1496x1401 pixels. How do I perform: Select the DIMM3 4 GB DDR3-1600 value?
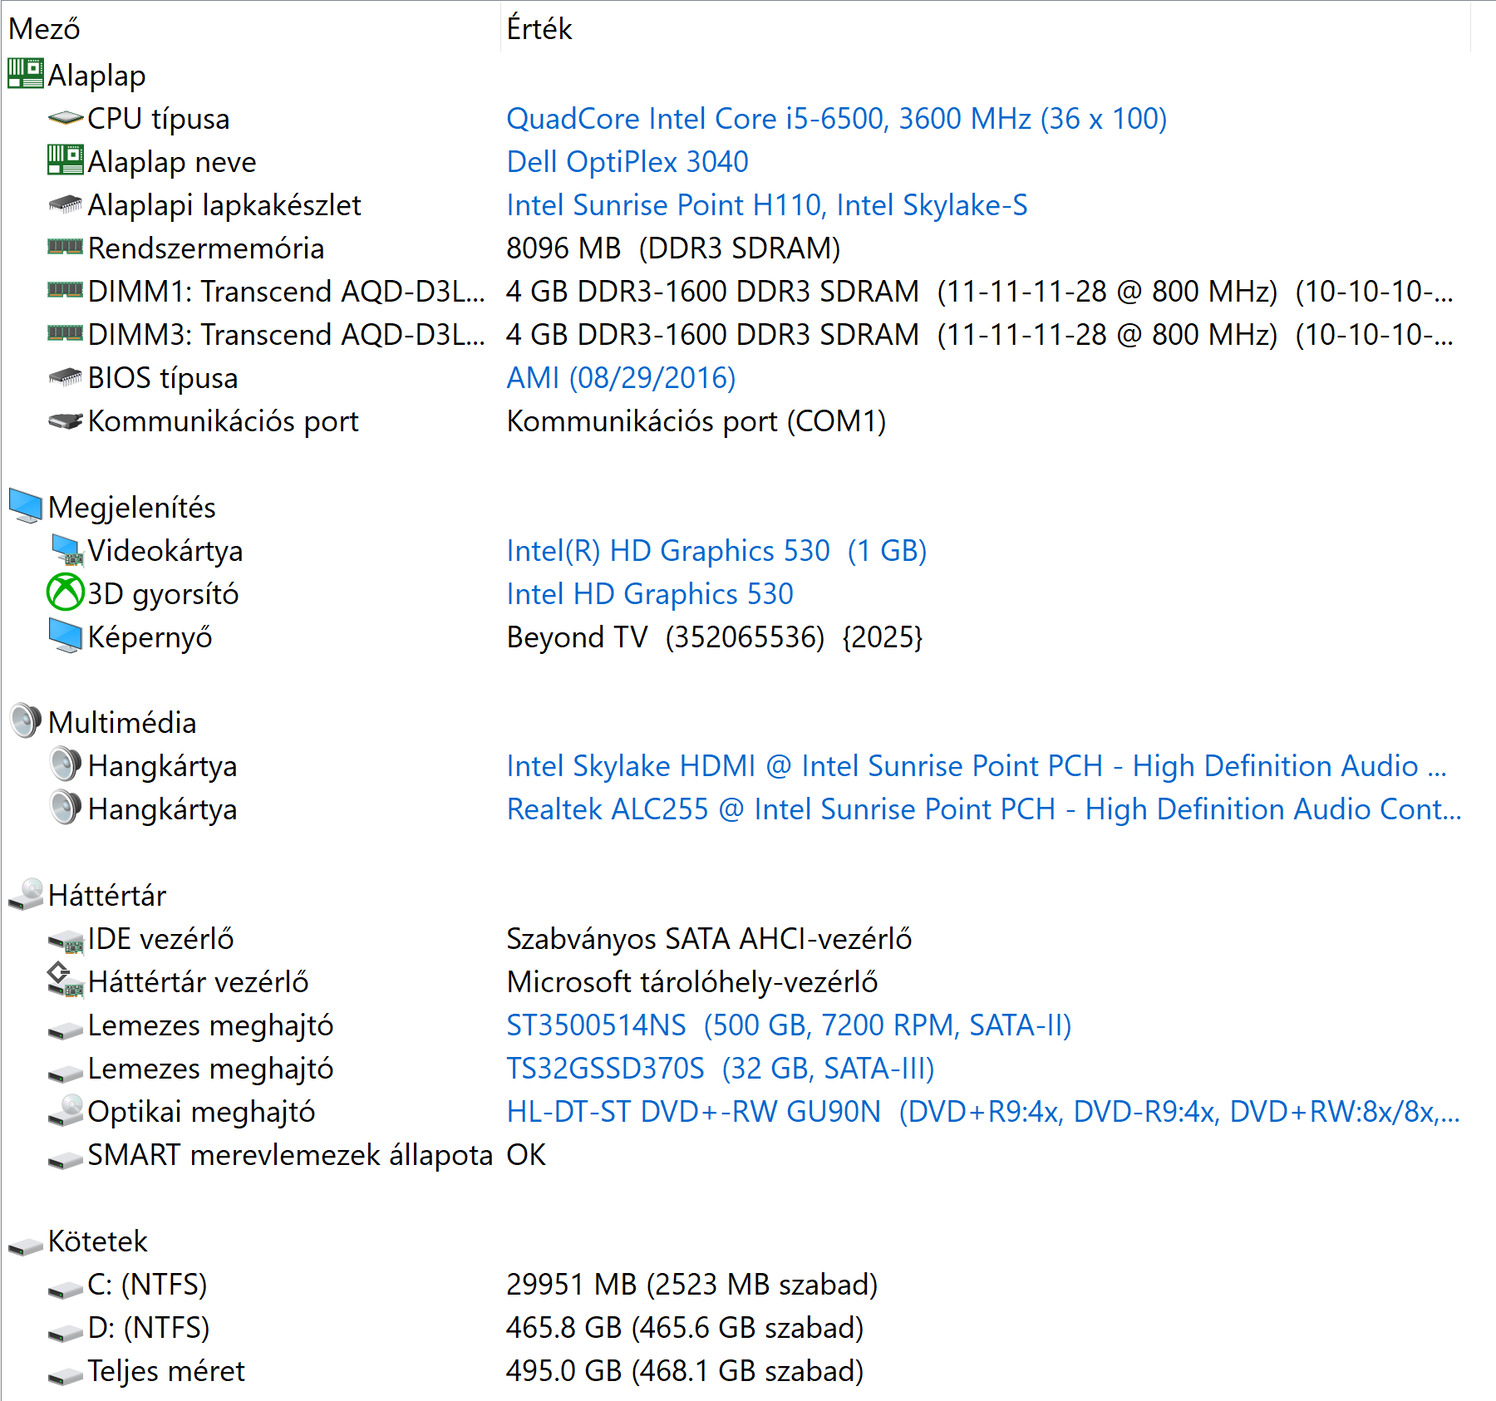point(980,334)
